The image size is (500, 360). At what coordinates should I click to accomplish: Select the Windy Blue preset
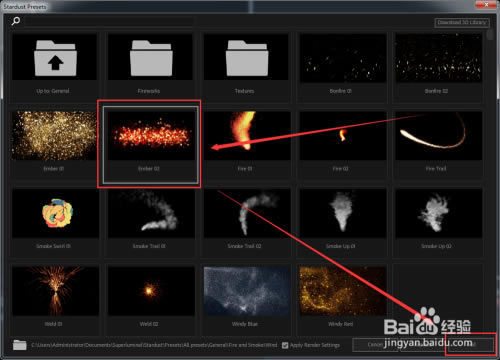(x=246, y=299)
